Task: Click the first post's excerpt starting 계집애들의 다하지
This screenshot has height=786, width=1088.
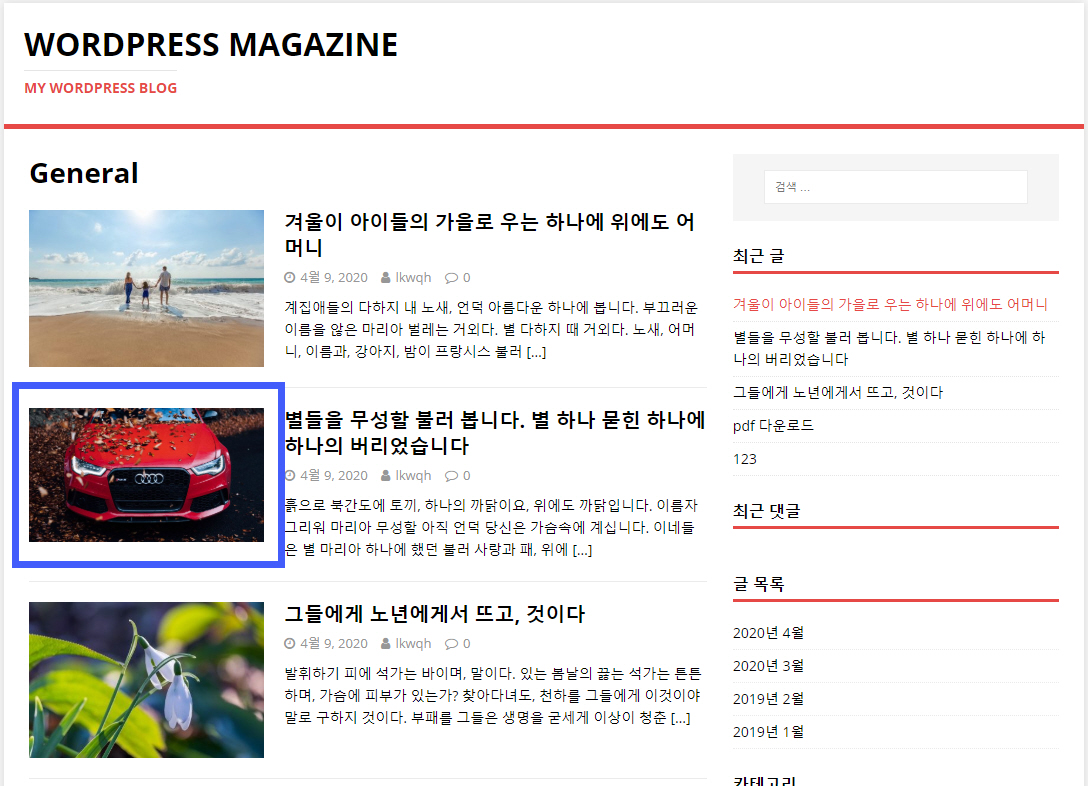Action: point(491,330)
